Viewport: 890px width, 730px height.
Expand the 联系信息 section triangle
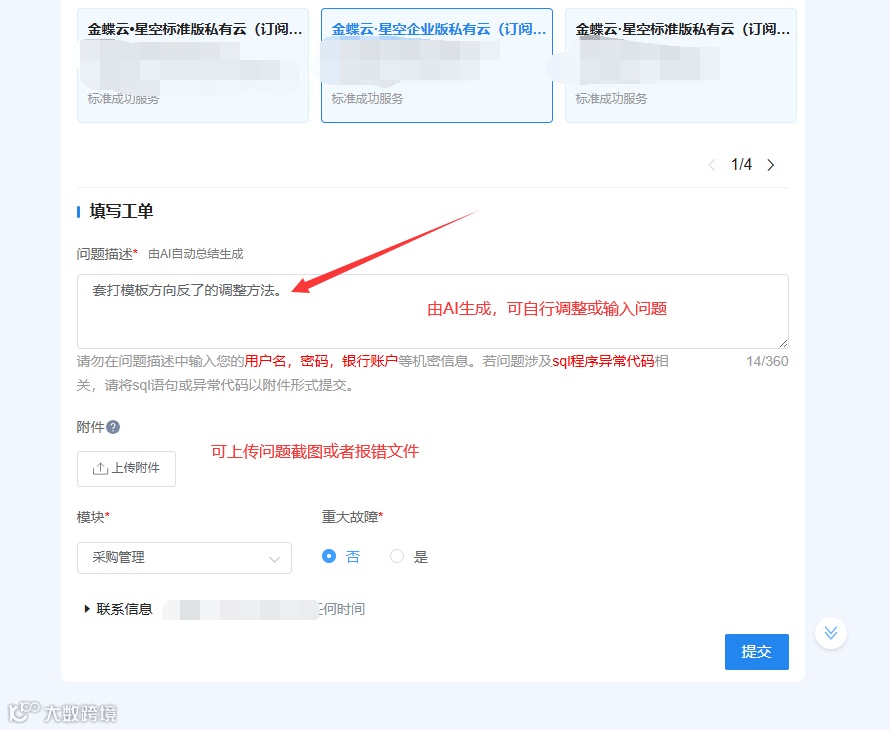pyautogui.click(x=87, y=609)
